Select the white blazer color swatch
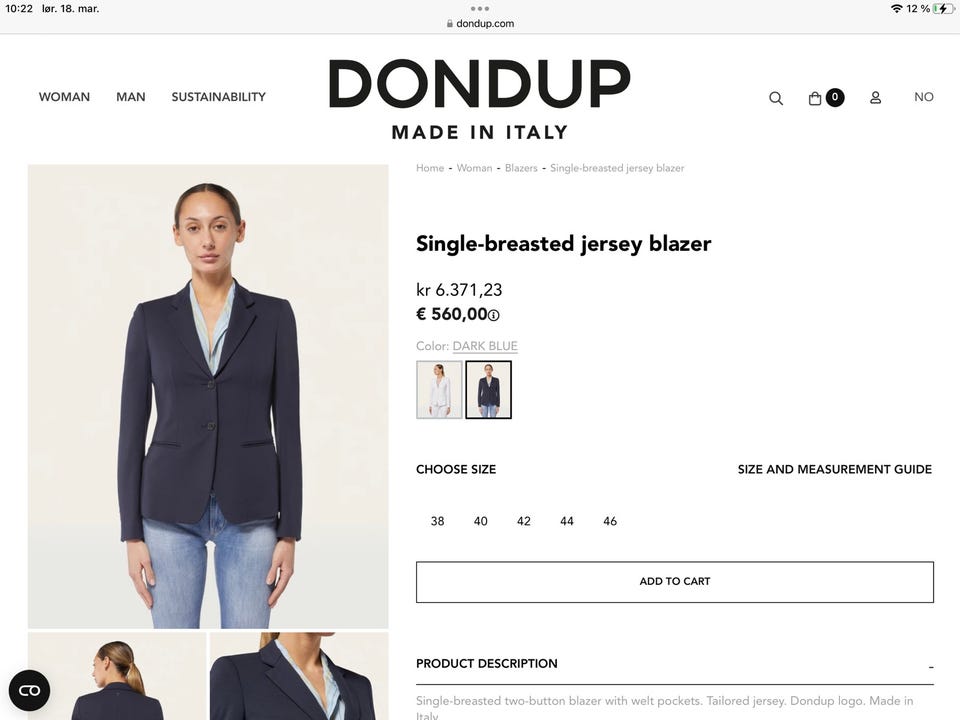 click(439, 389)
